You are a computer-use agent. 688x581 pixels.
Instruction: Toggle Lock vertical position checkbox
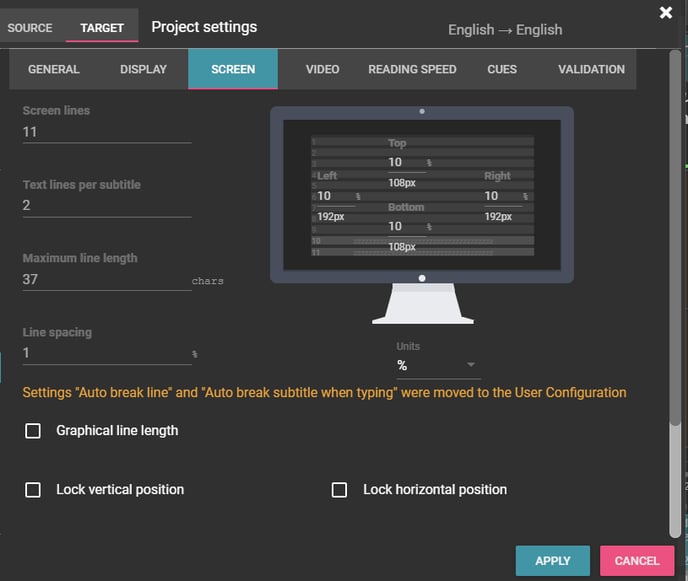click(x=33, y=490)
